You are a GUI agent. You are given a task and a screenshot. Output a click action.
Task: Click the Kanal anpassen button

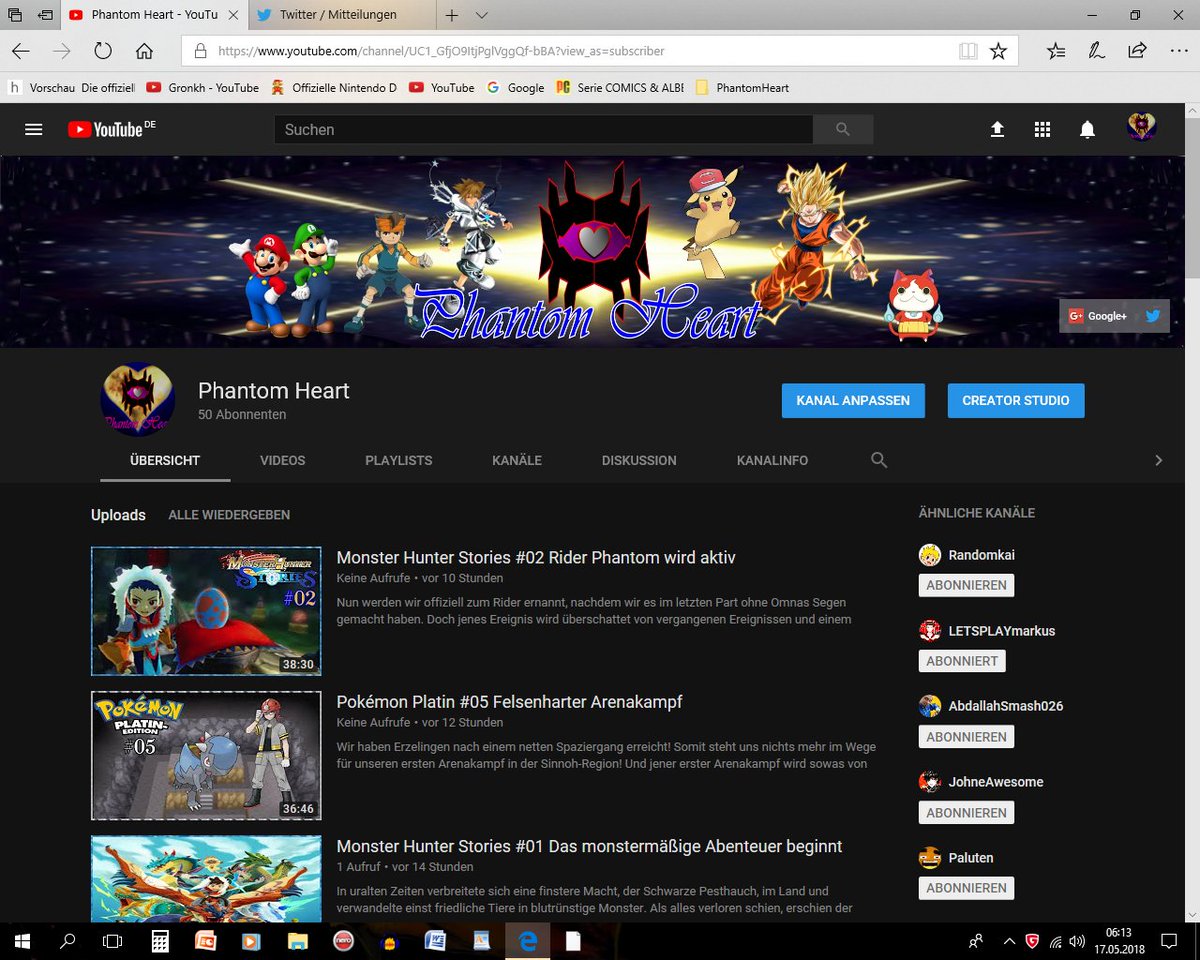click(x=853, y=400)
